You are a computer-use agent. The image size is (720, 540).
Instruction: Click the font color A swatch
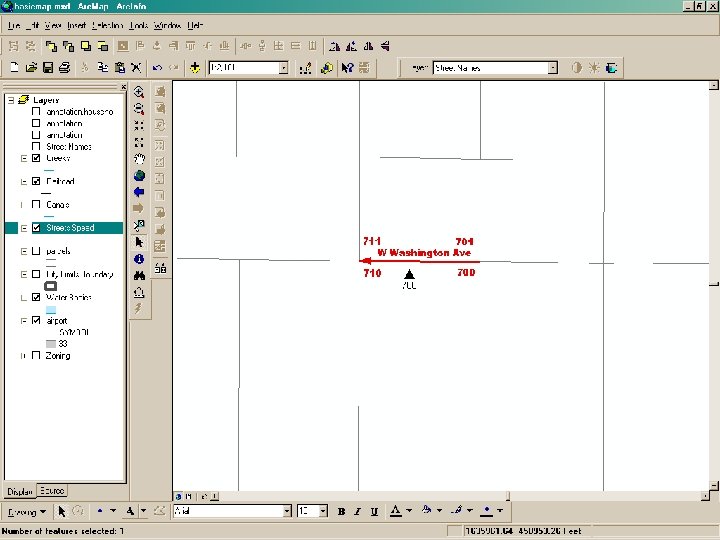[396, 511]
